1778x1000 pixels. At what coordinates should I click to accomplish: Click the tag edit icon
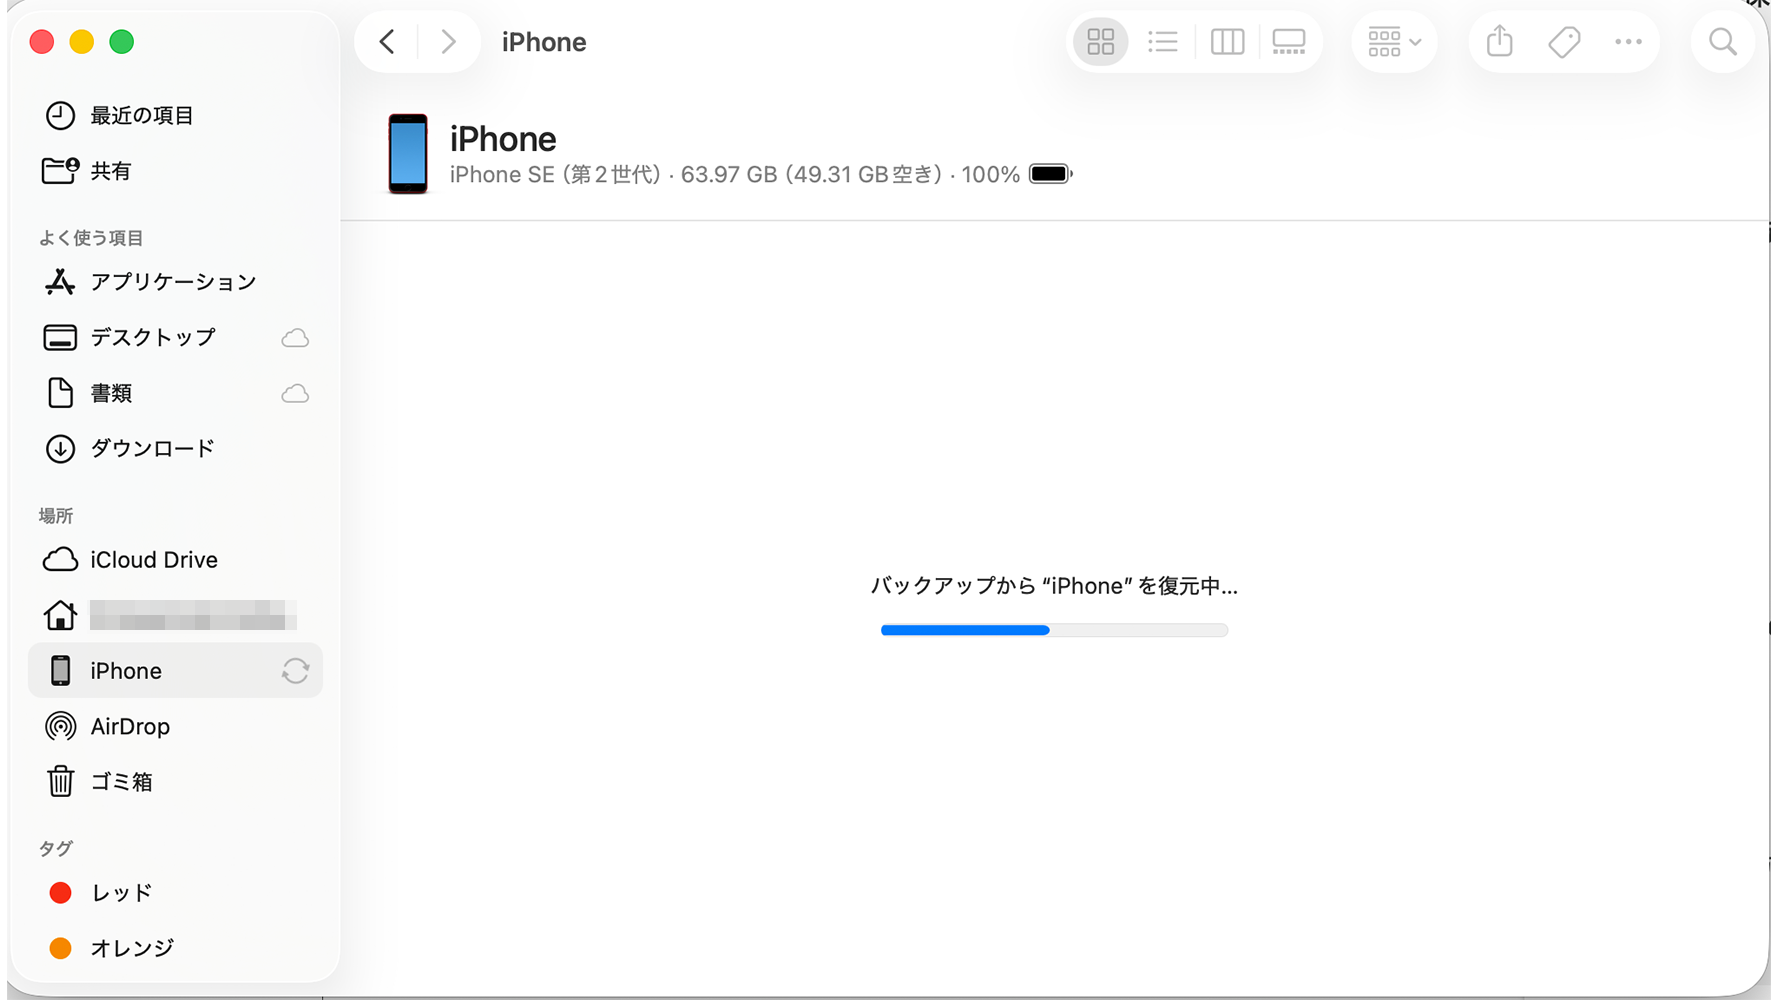click(1564, 42)
